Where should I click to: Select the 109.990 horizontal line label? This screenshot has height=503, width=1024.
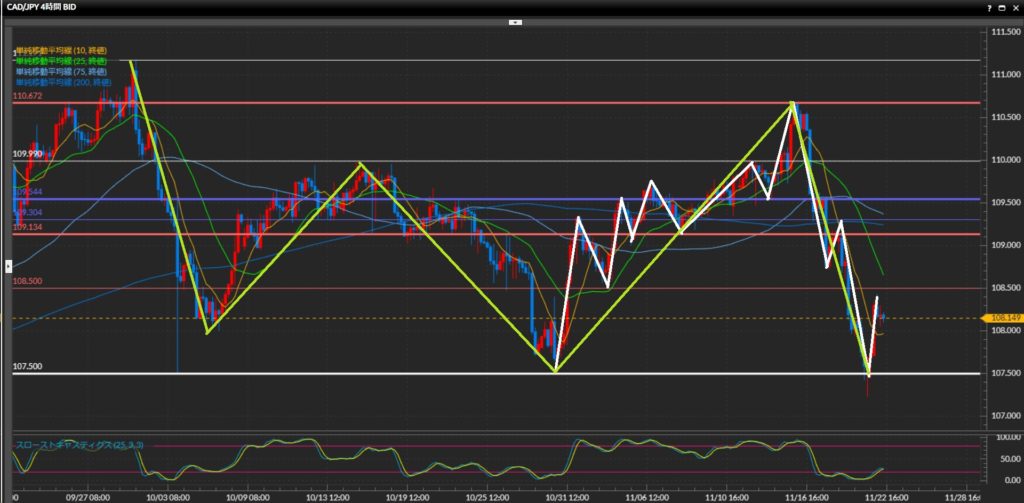point(27,154)
